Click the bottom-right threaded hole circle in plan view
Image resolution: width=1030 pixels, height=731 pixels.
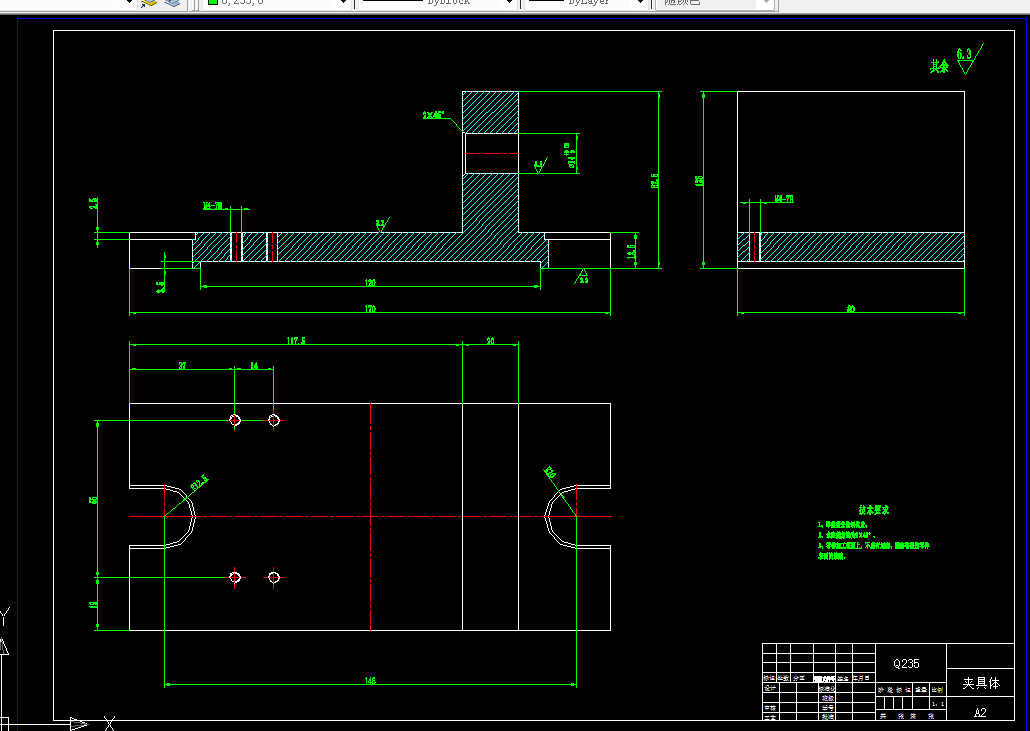pyautogui.click(x=274, y=577)
